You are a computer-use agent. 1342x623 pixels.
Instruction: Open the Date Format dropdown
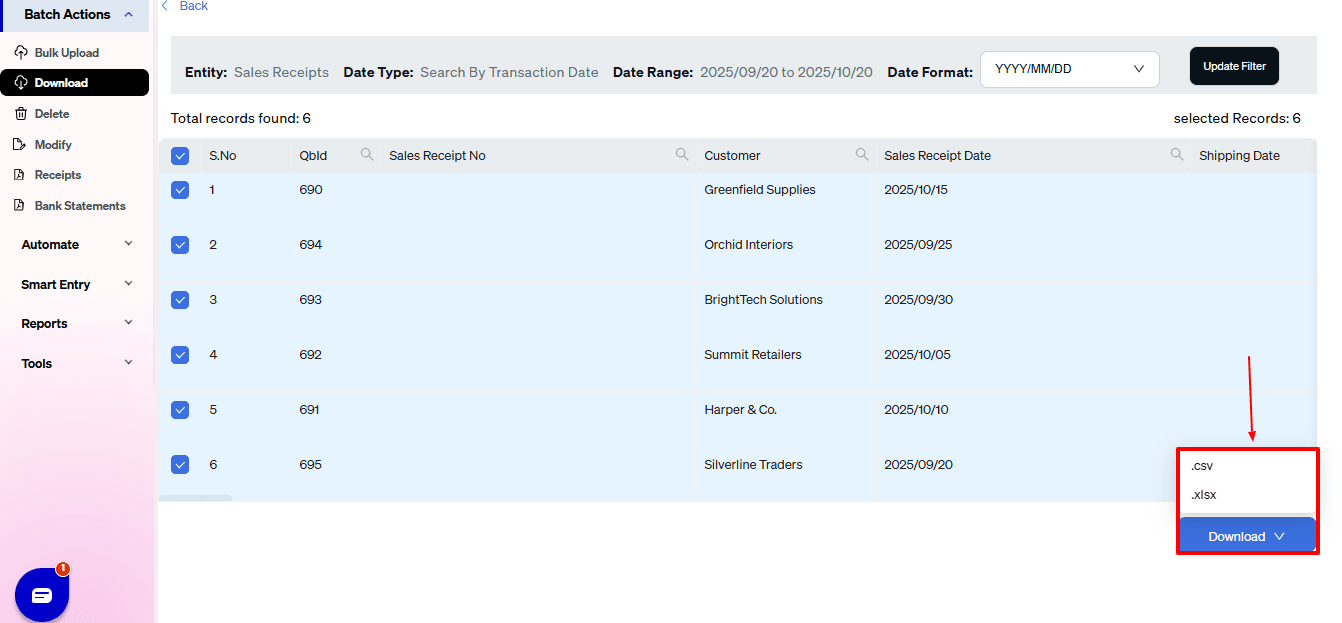pyautogui.click(x=1069, y=69)
